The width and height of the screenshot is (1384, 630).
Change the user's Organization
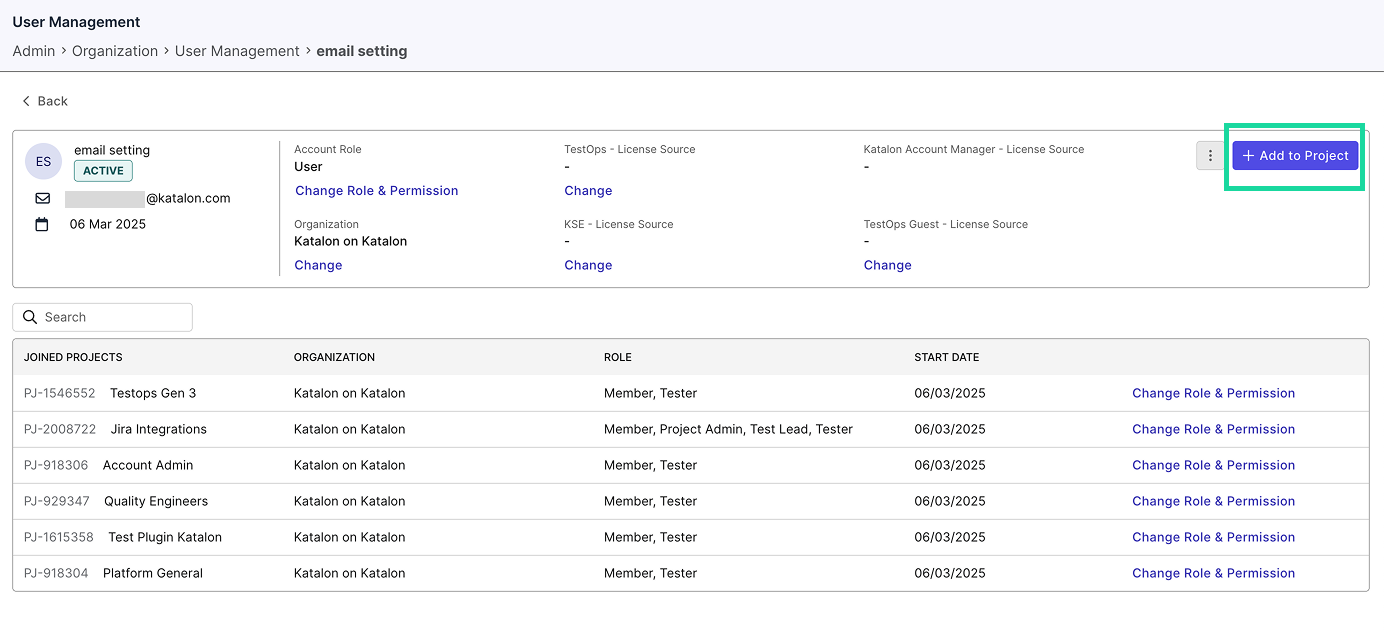(x=318, y=265)
